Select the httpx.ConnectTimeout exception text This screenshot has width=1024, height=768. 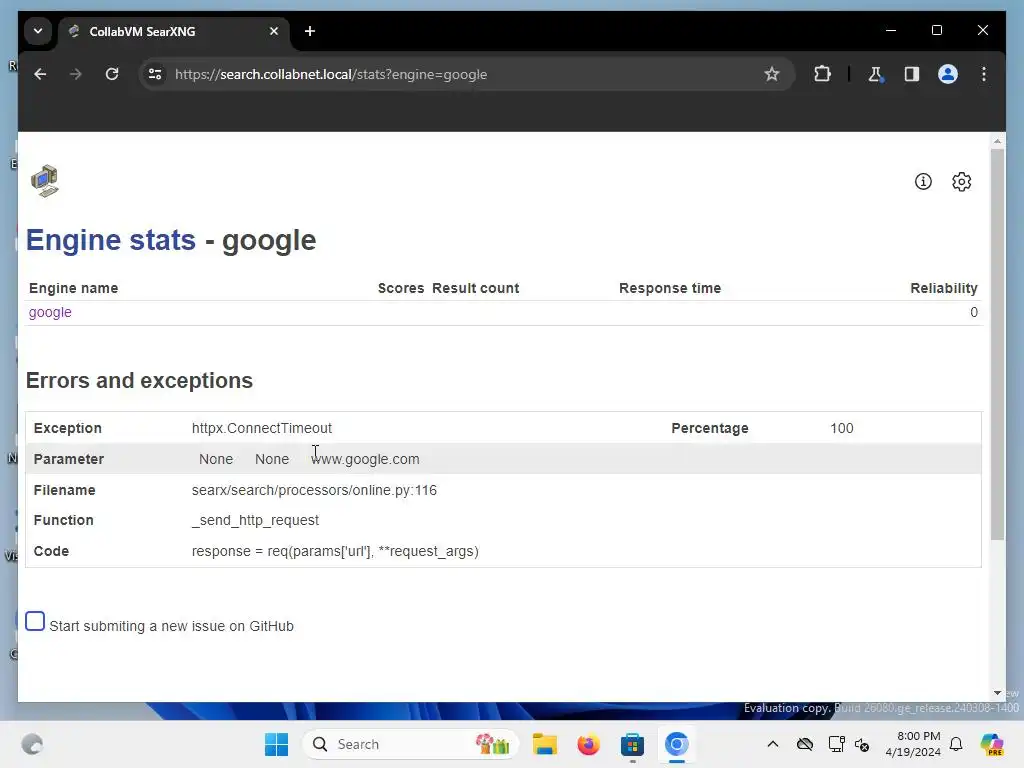pyautogui.click(x=262, y=428)
